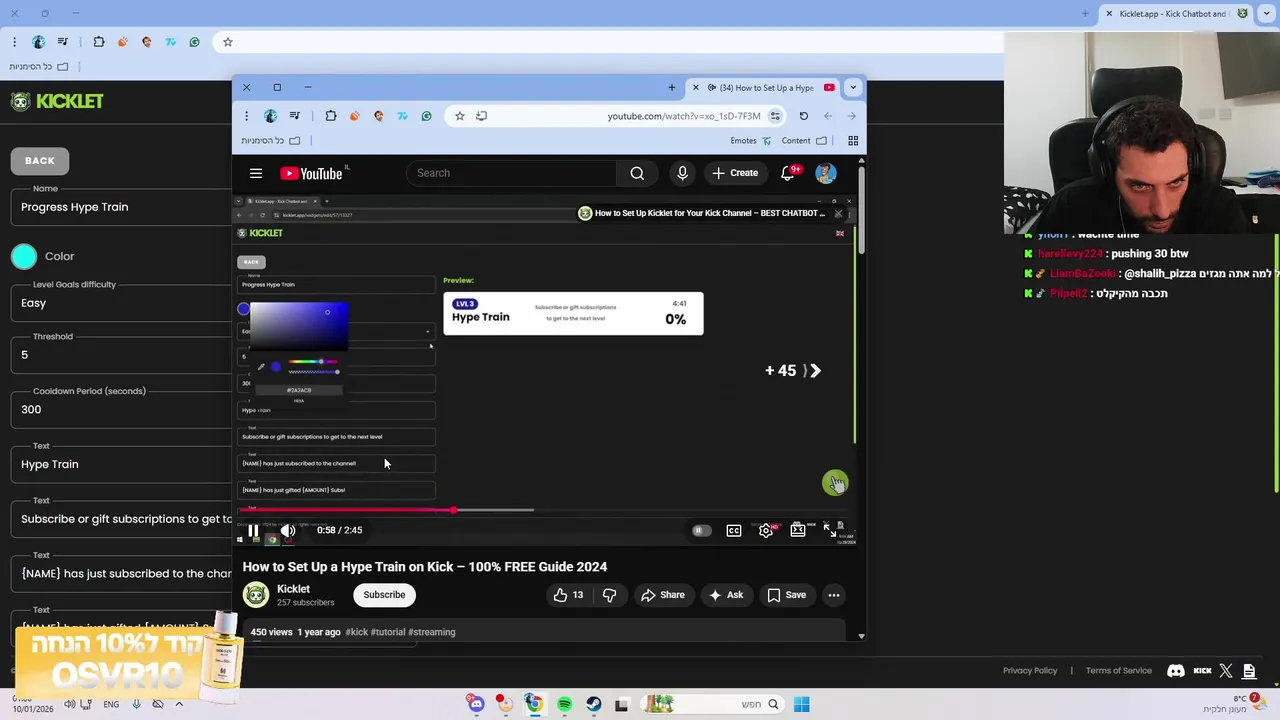Show hidden tray icons chevron
The width and height of the screenshot is (1280, 720).
pos(180,704)
